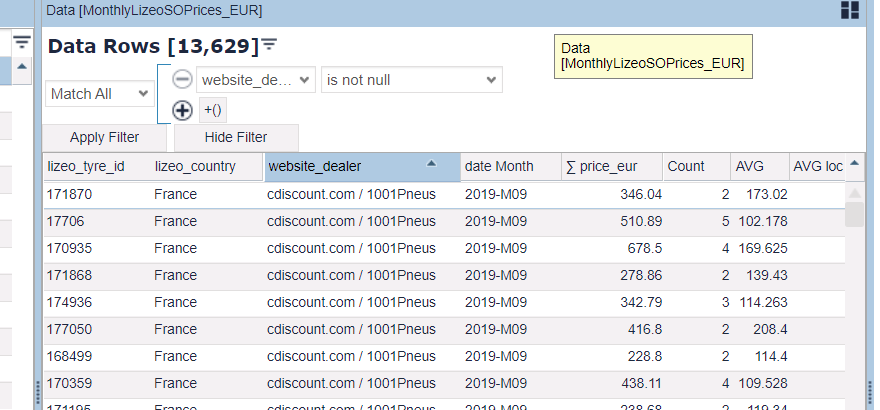Click the sort arrow in website_dealer header
880x410 pixels.
pyautogui.click(x=431, y=165)
